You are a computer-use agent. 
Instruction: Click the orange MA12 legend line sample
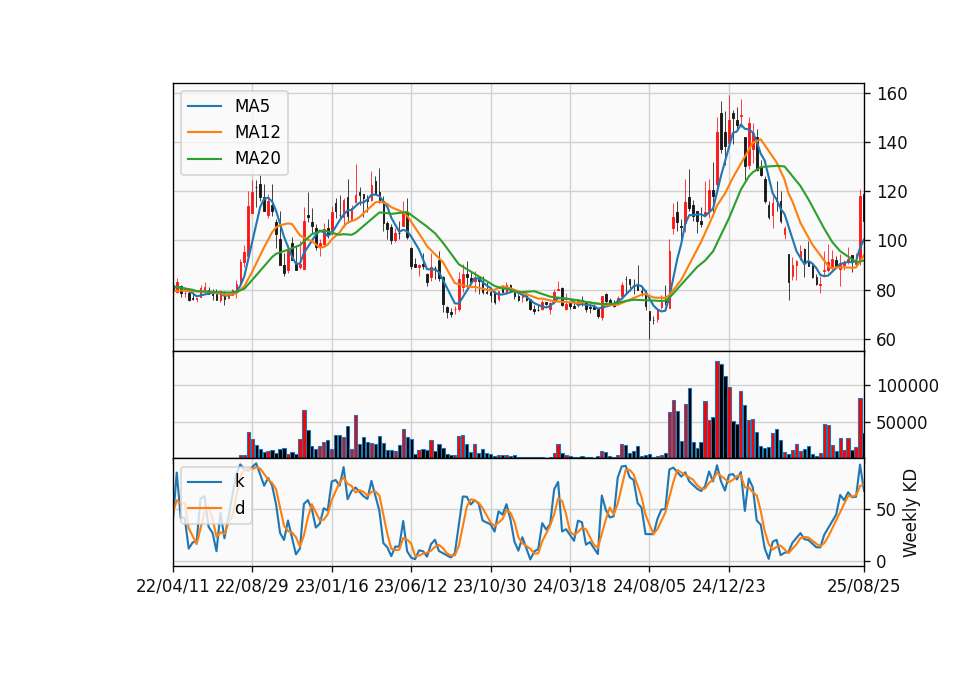pyautogui.click(x=204, y=132)
